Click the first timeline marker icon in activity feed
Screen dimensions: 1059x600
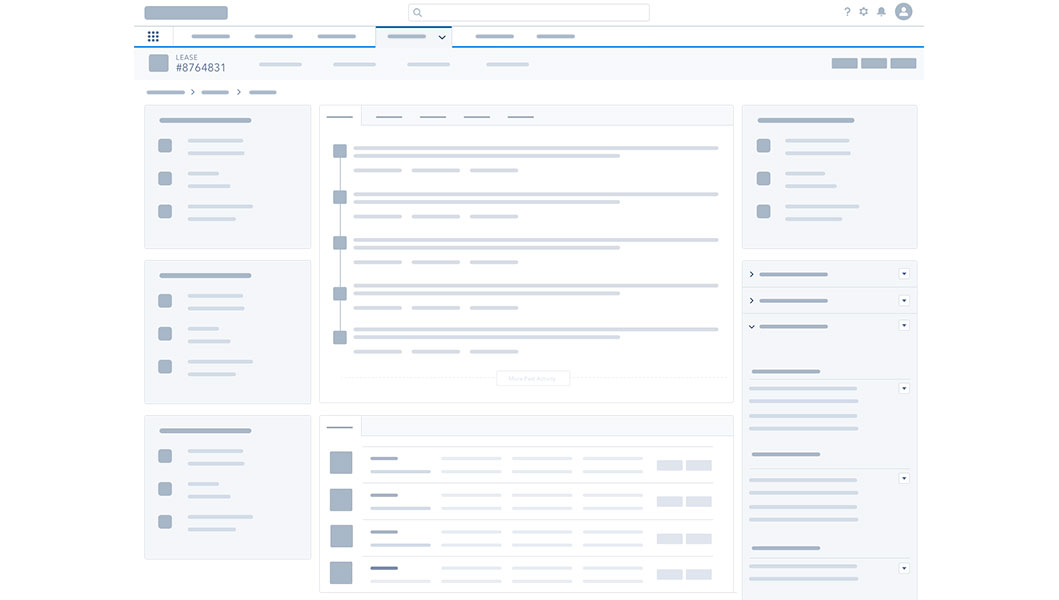(340, 150)
